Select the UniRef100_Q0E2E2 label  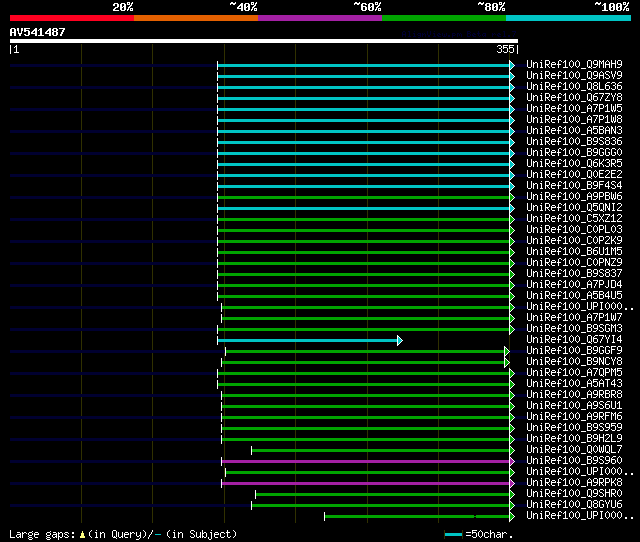point(574,174)
